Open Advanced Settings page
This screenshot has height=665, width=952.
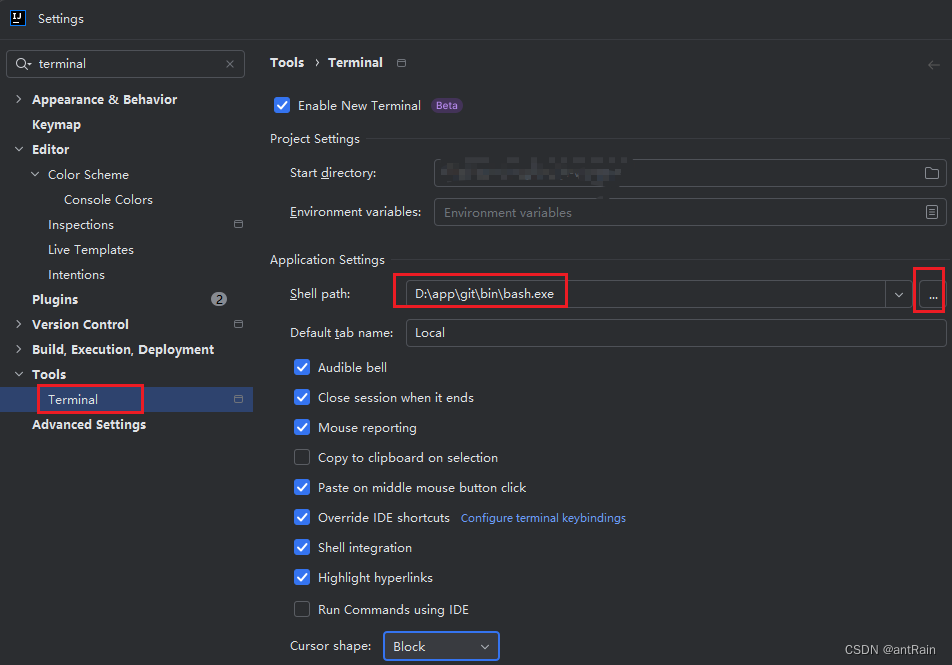[89, 425]
